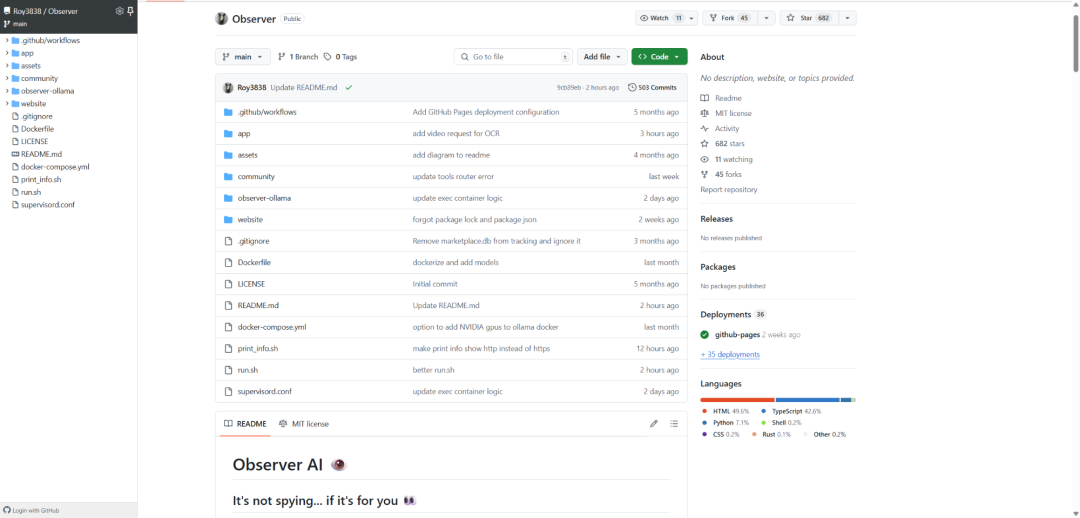The height and width of the screenshot is (518, 1080).
Task: Click the MIT license scale icon in About
Action: (705, 114)
